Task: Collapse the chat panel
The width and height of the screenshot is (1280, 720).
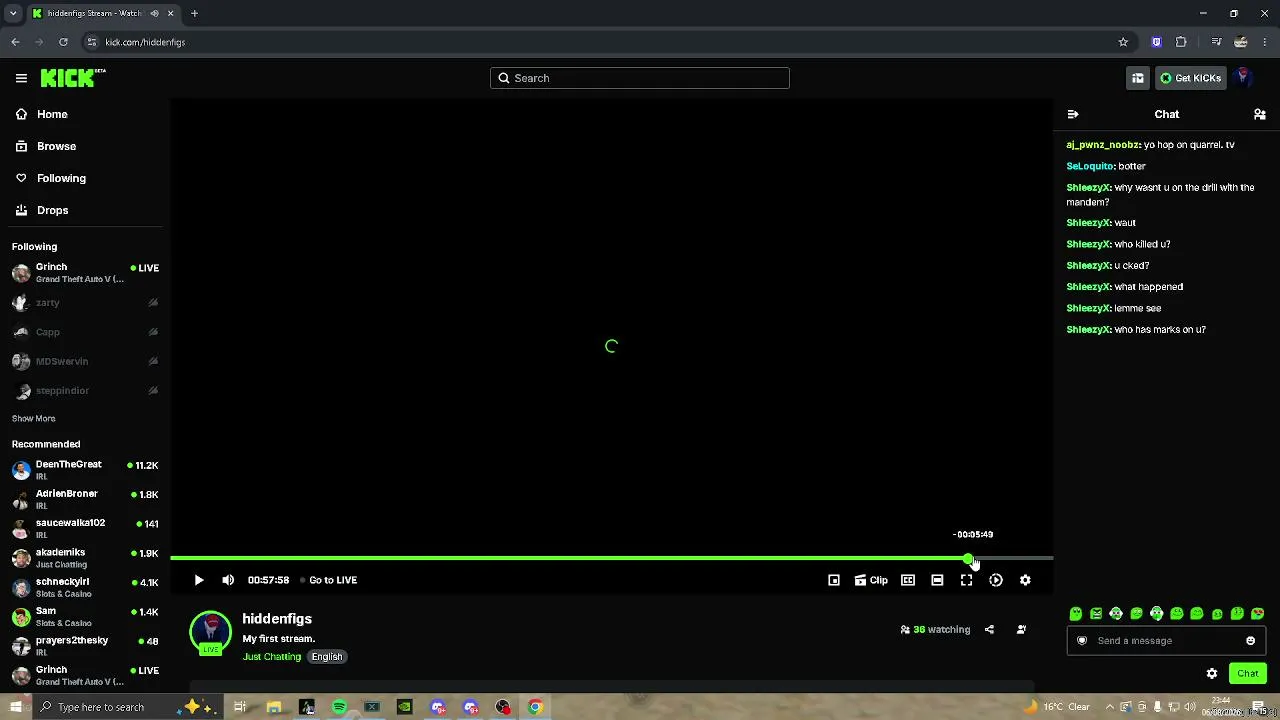Action: (x=1073, y=114)
